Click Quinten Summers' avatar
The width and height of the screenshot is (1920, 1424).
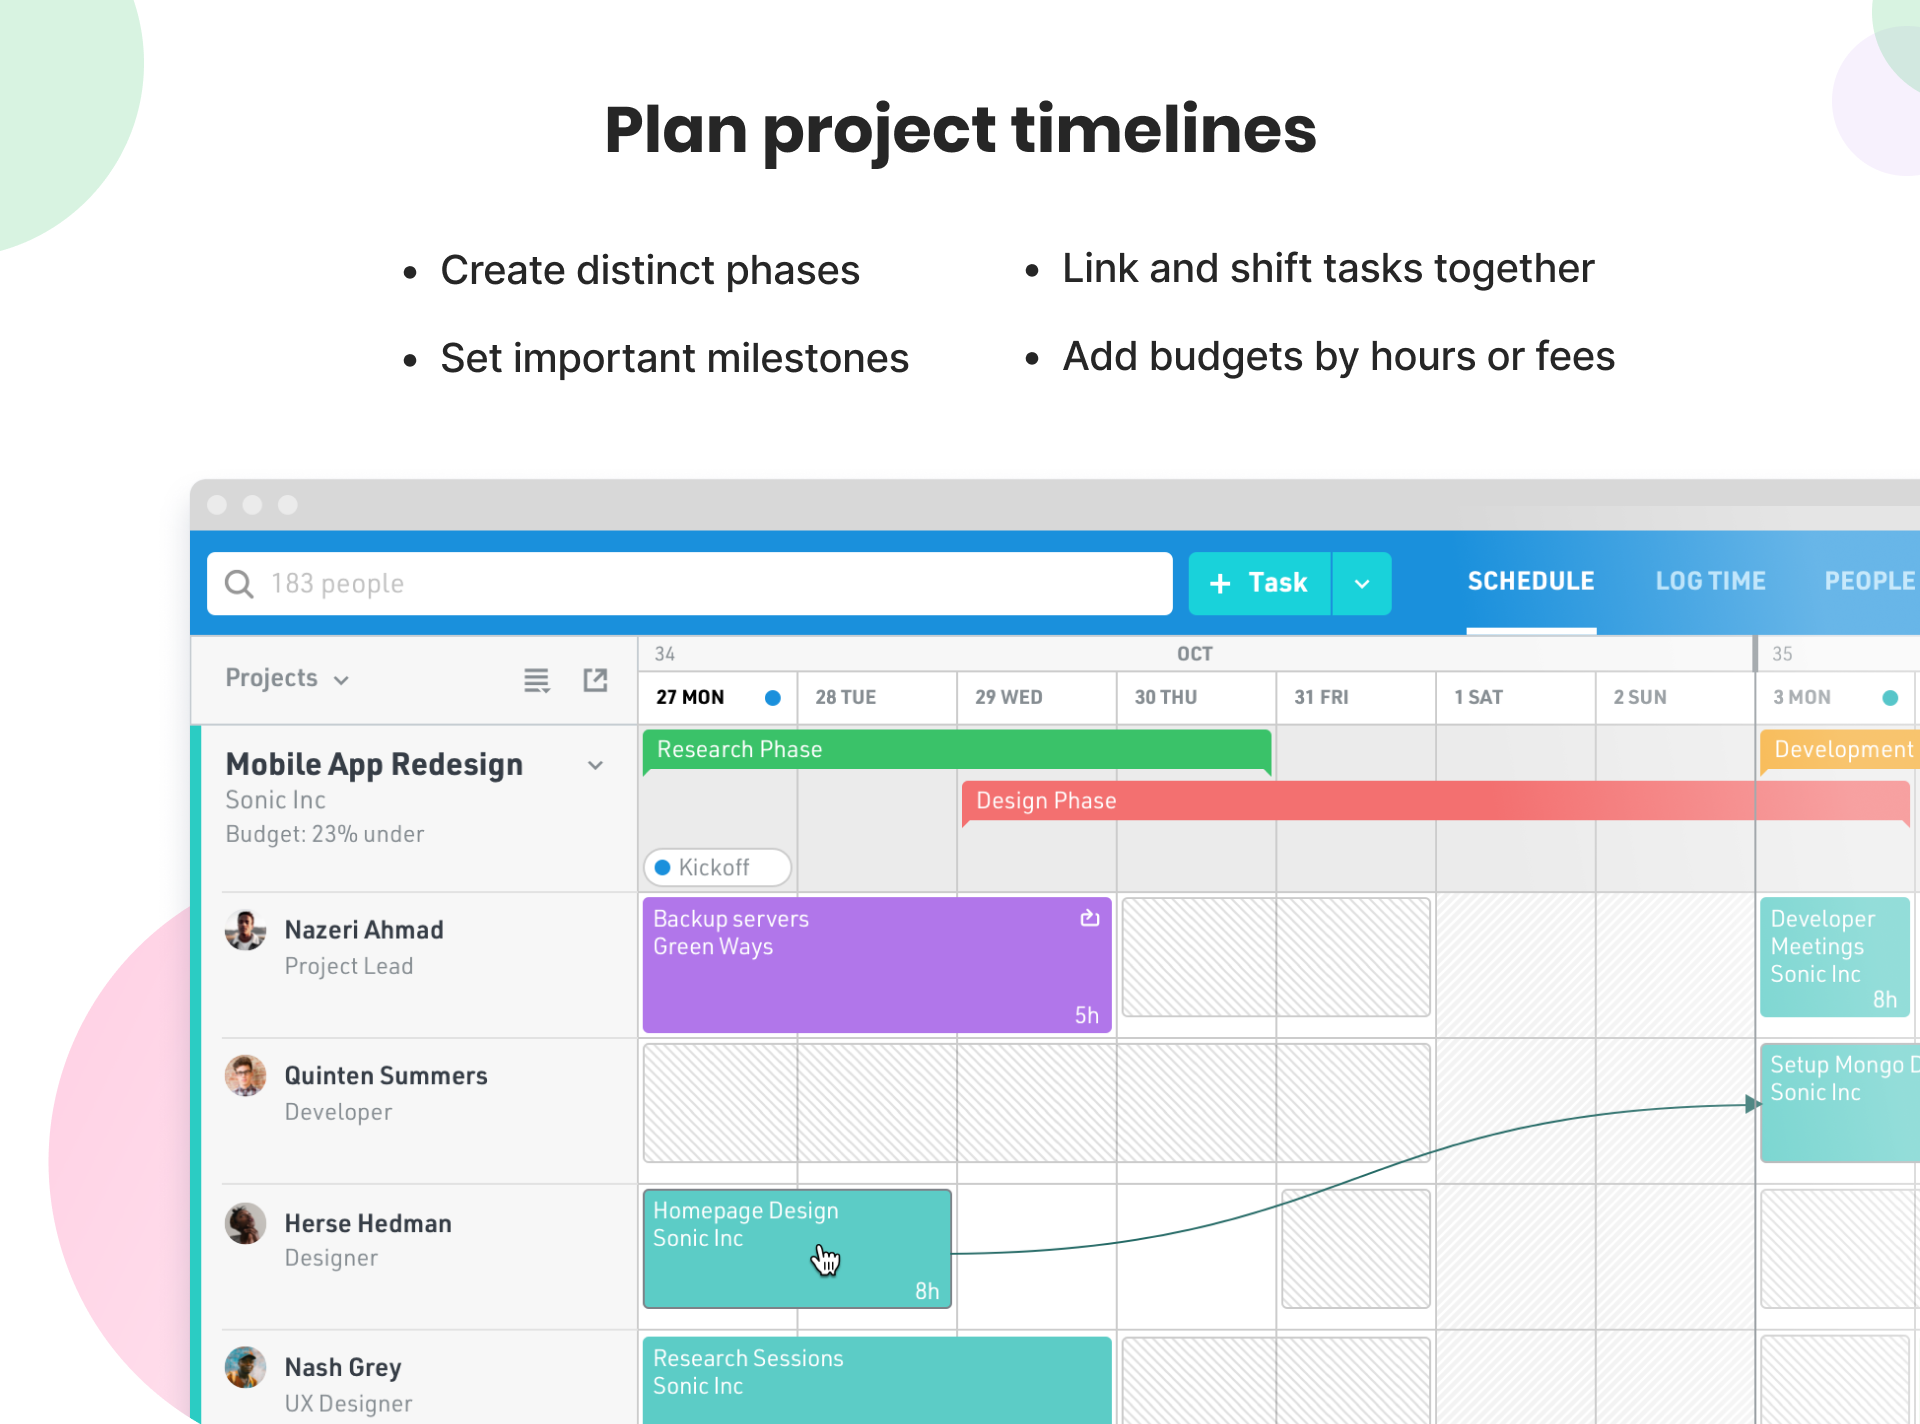pyautogui.click(x=245, y=1076)
